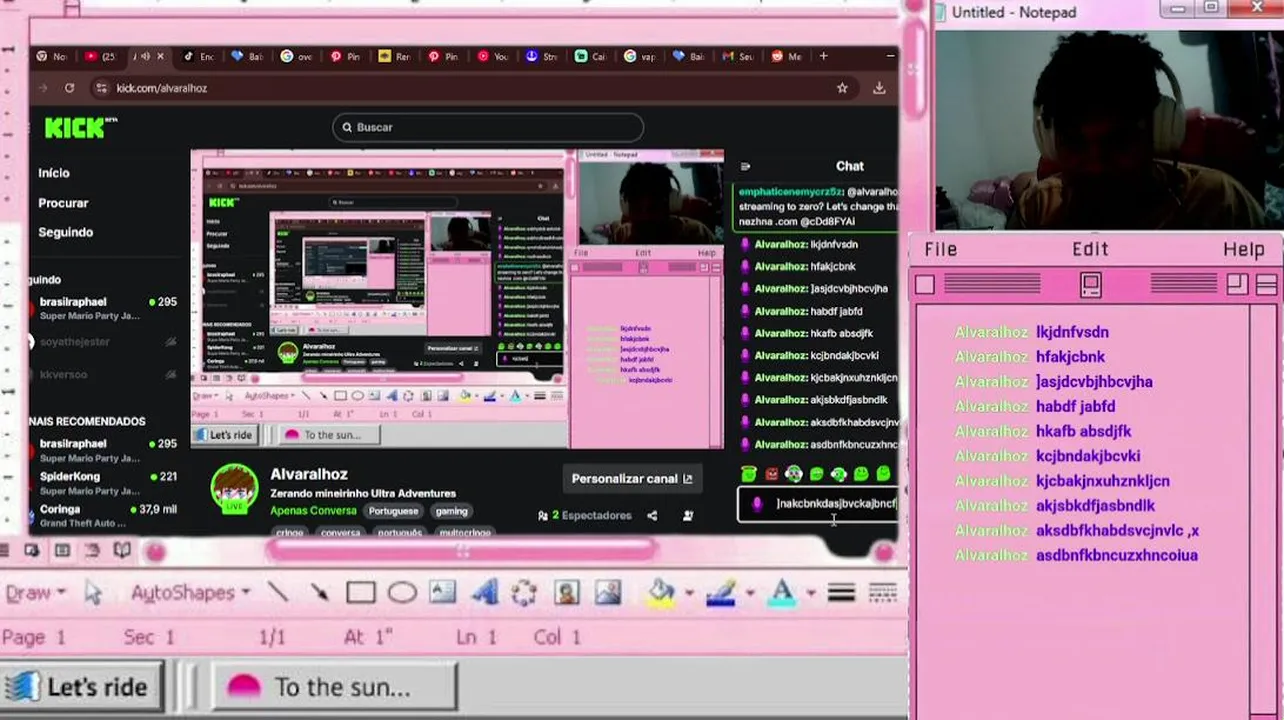Pick the red emote above chat input
This screenshot has height=720, width=1284.
pyautogui.click(x=771, y=474)
